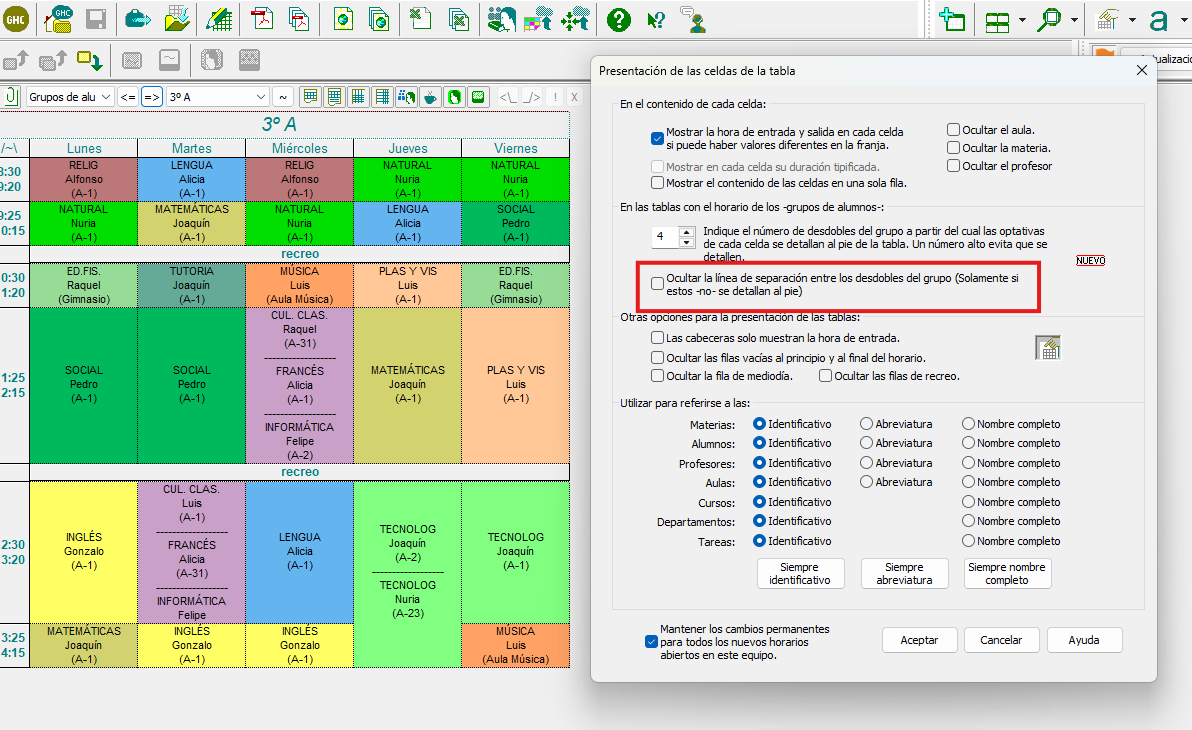The width and height of the screenshot is (1192, 730).
Task: Enable 'Ocultar el aula' checkbox
Action: [953, 129]
